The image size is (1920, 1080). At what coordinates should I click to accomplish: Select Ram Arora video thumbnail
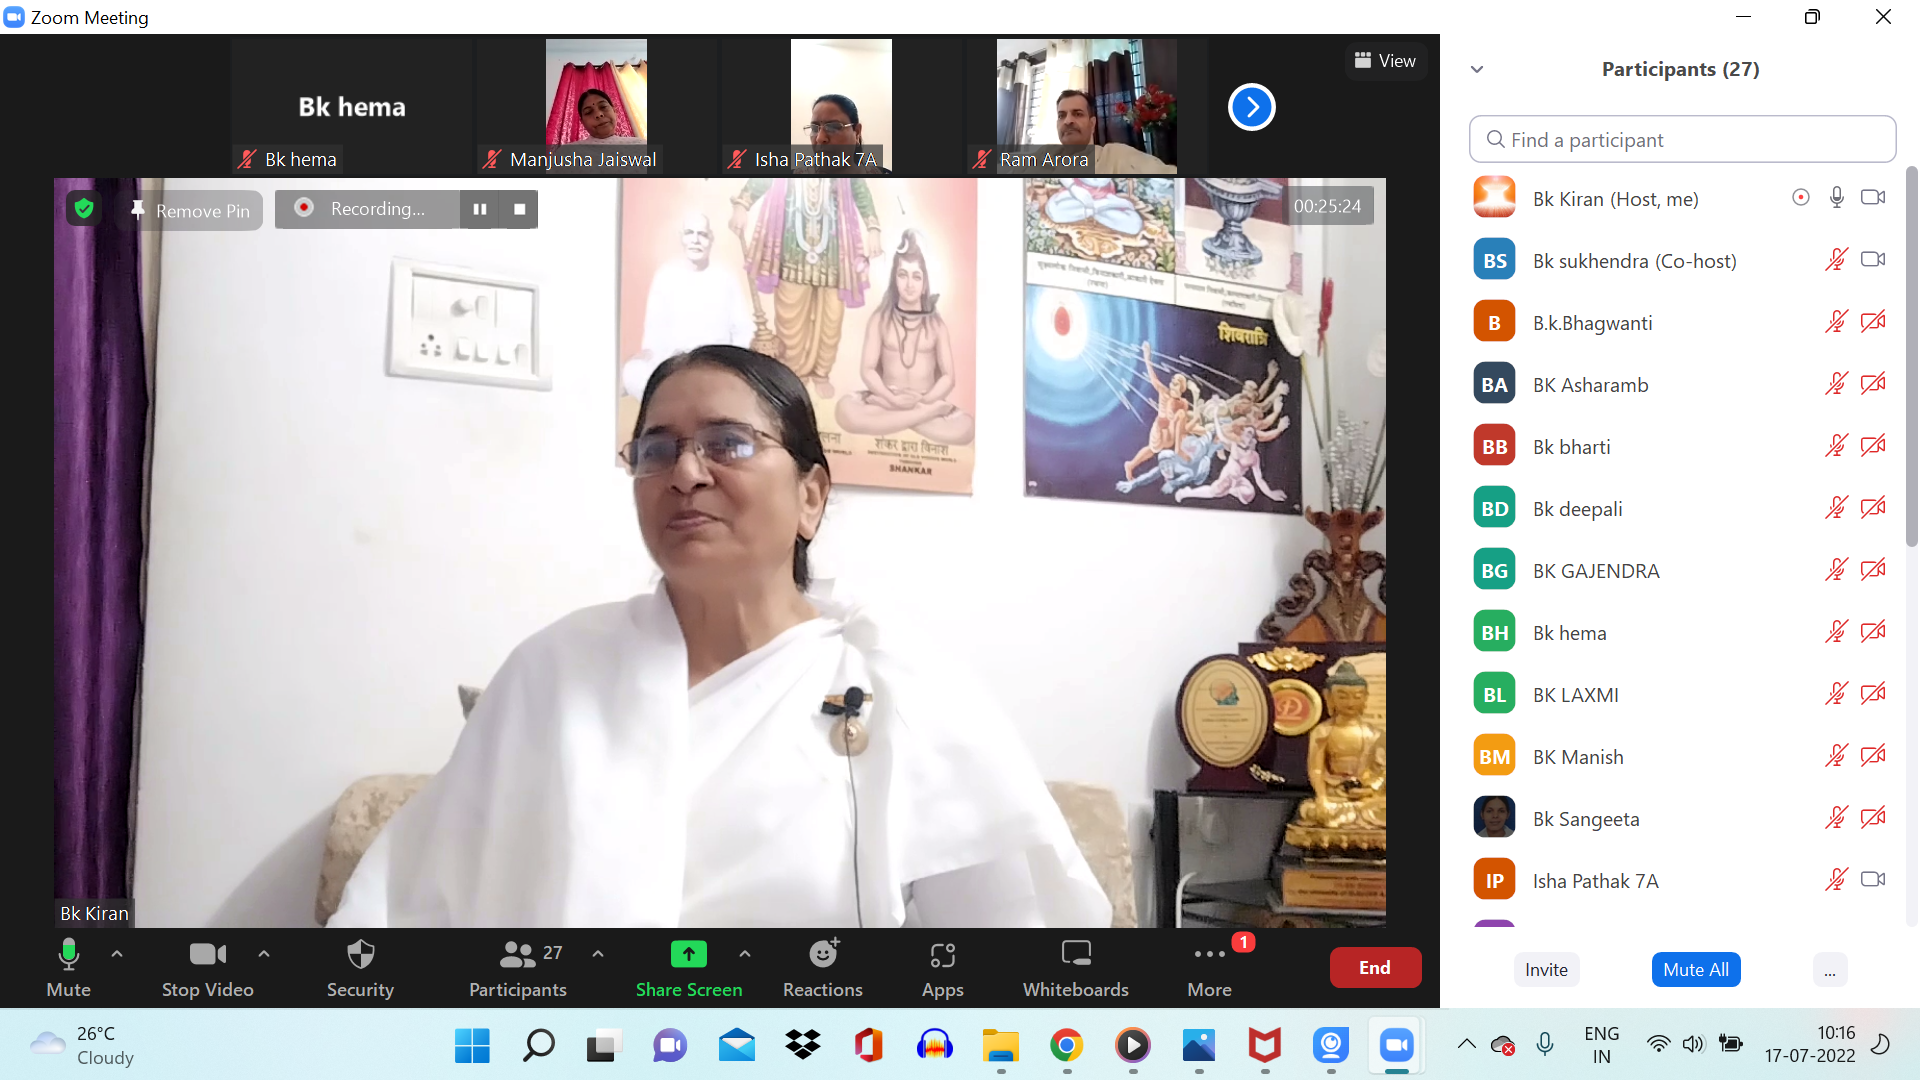coord(1086,107)
